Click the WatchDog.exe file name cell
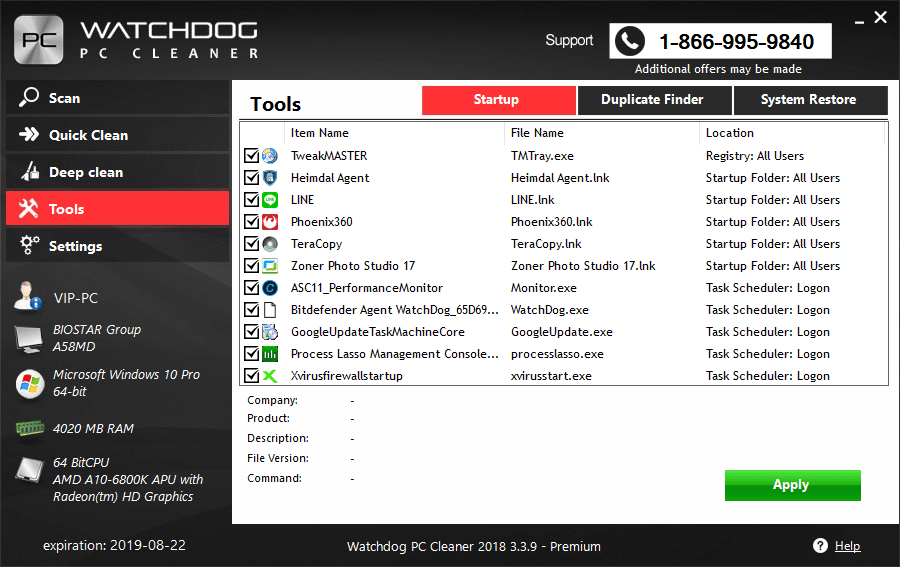The image size is (900, 567). point(550,310)
